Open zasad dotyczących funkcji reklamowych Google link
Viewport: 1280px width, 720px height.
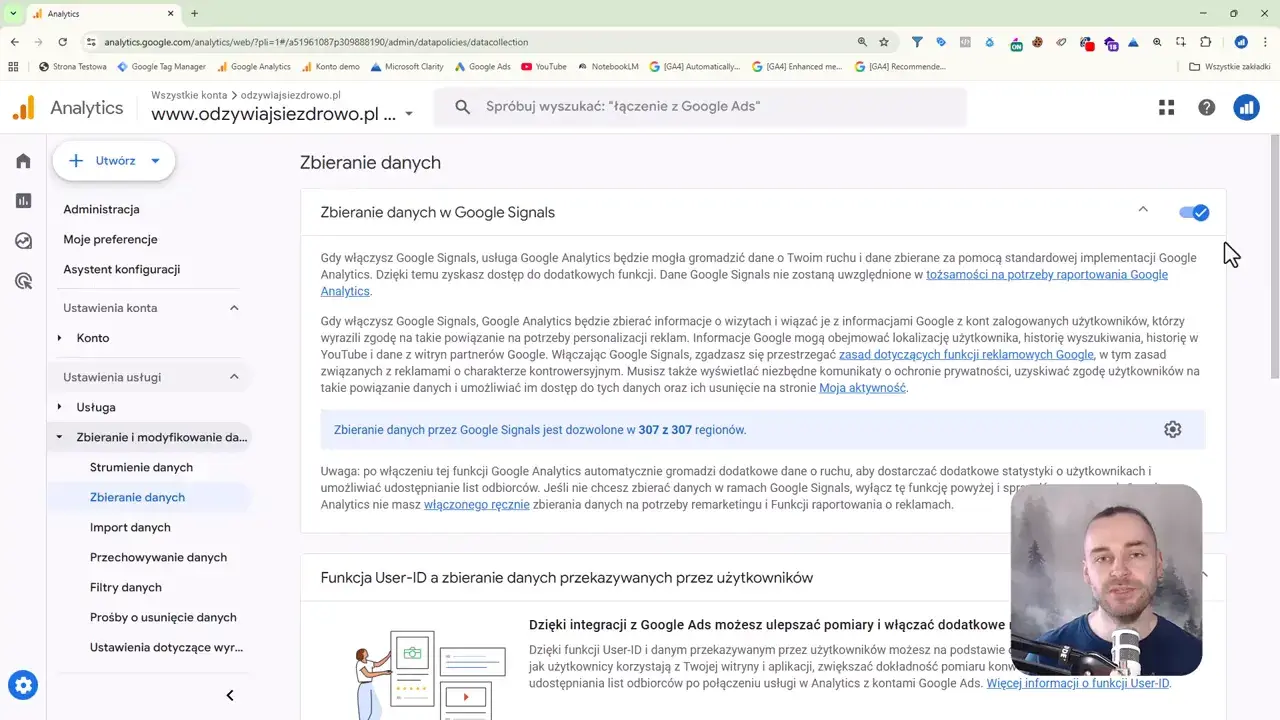(x=966, y=354)
